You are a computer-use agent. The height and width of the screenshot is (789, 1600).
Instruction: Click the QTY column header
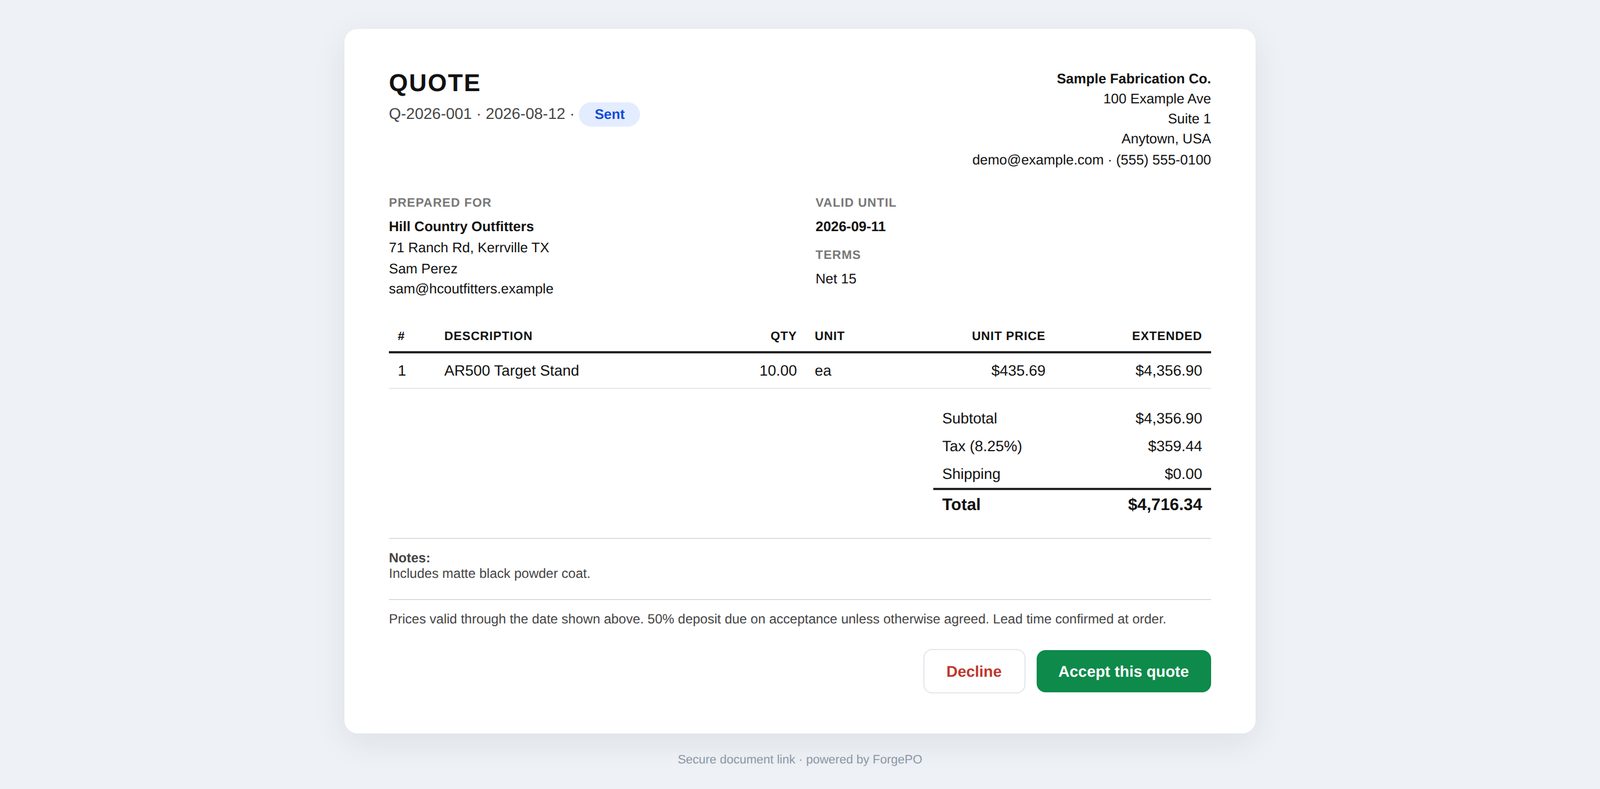point(783,336)
